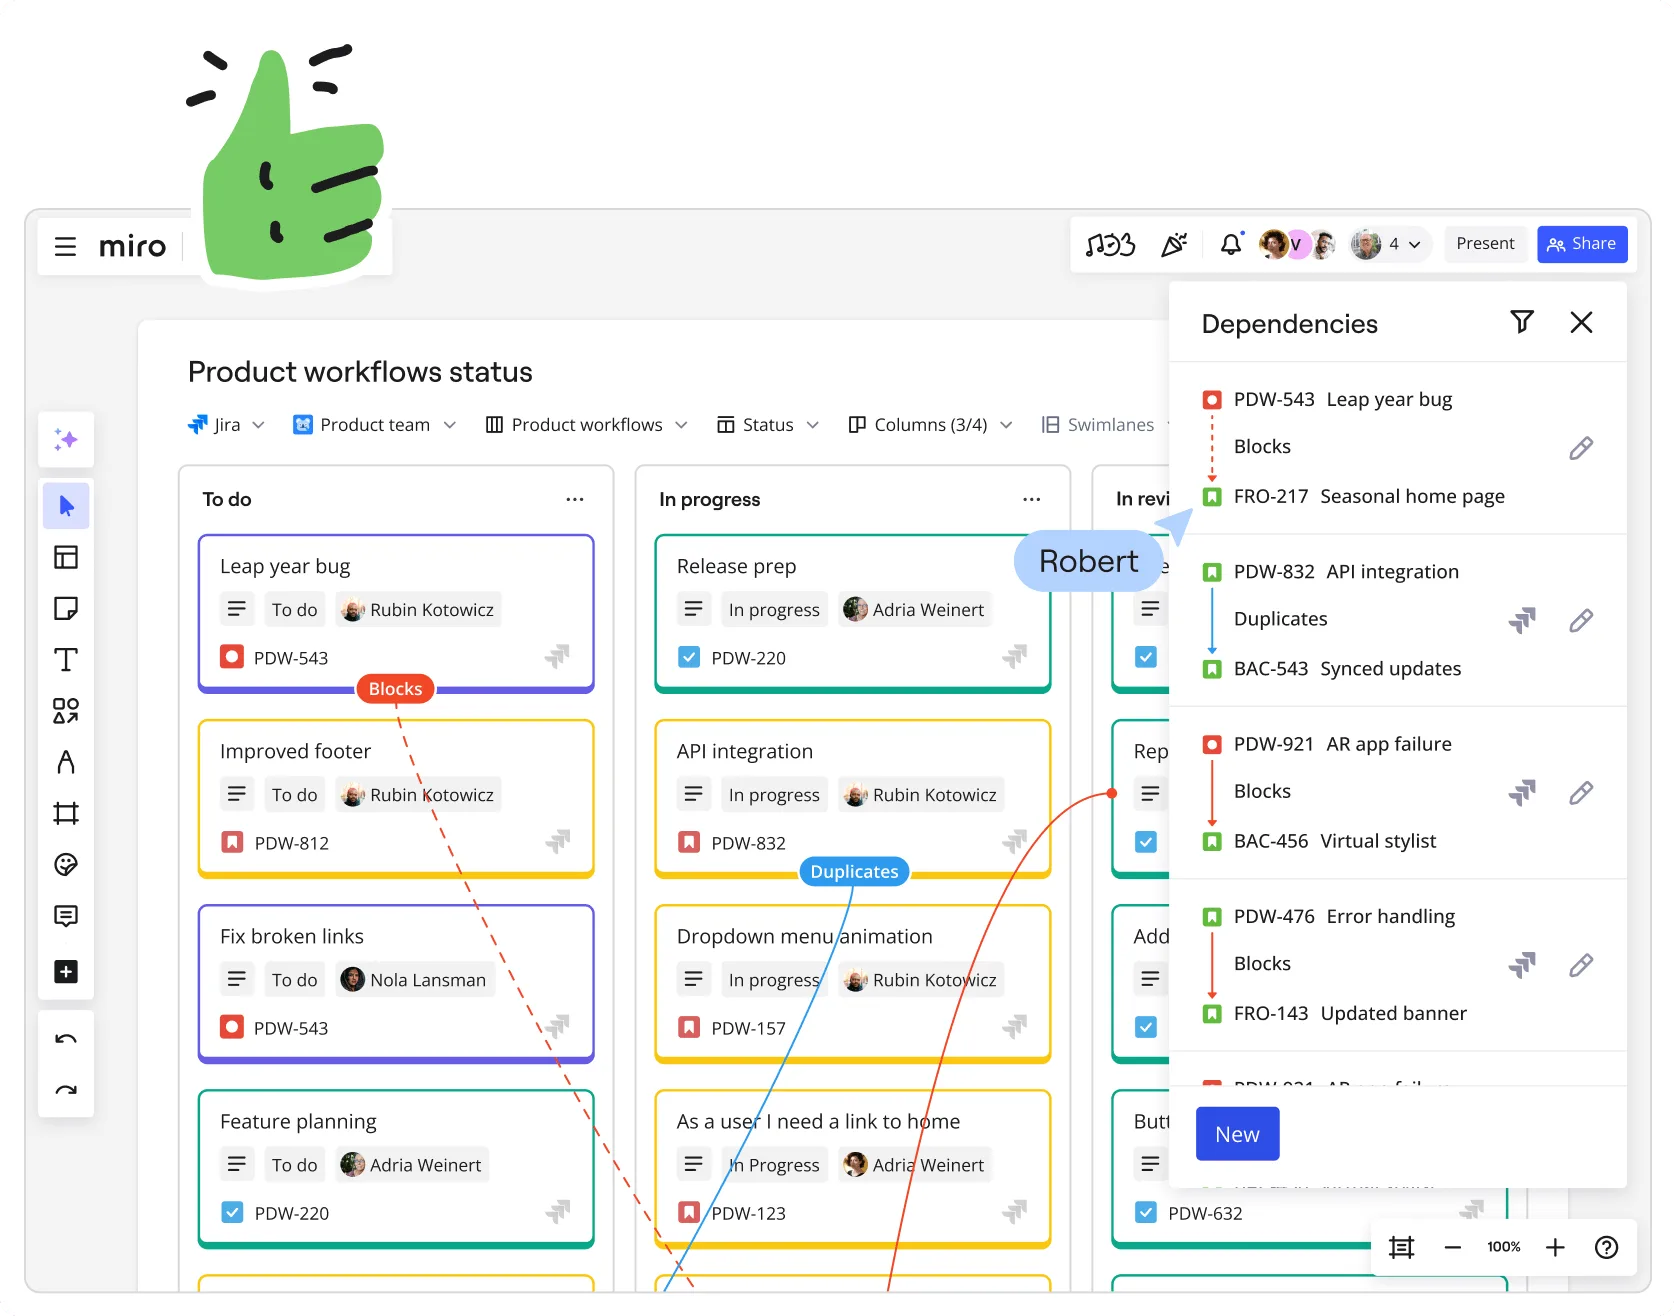Screen dimensions: 1674x1316
Task: Select the frame tool
Action: (66, 813)
